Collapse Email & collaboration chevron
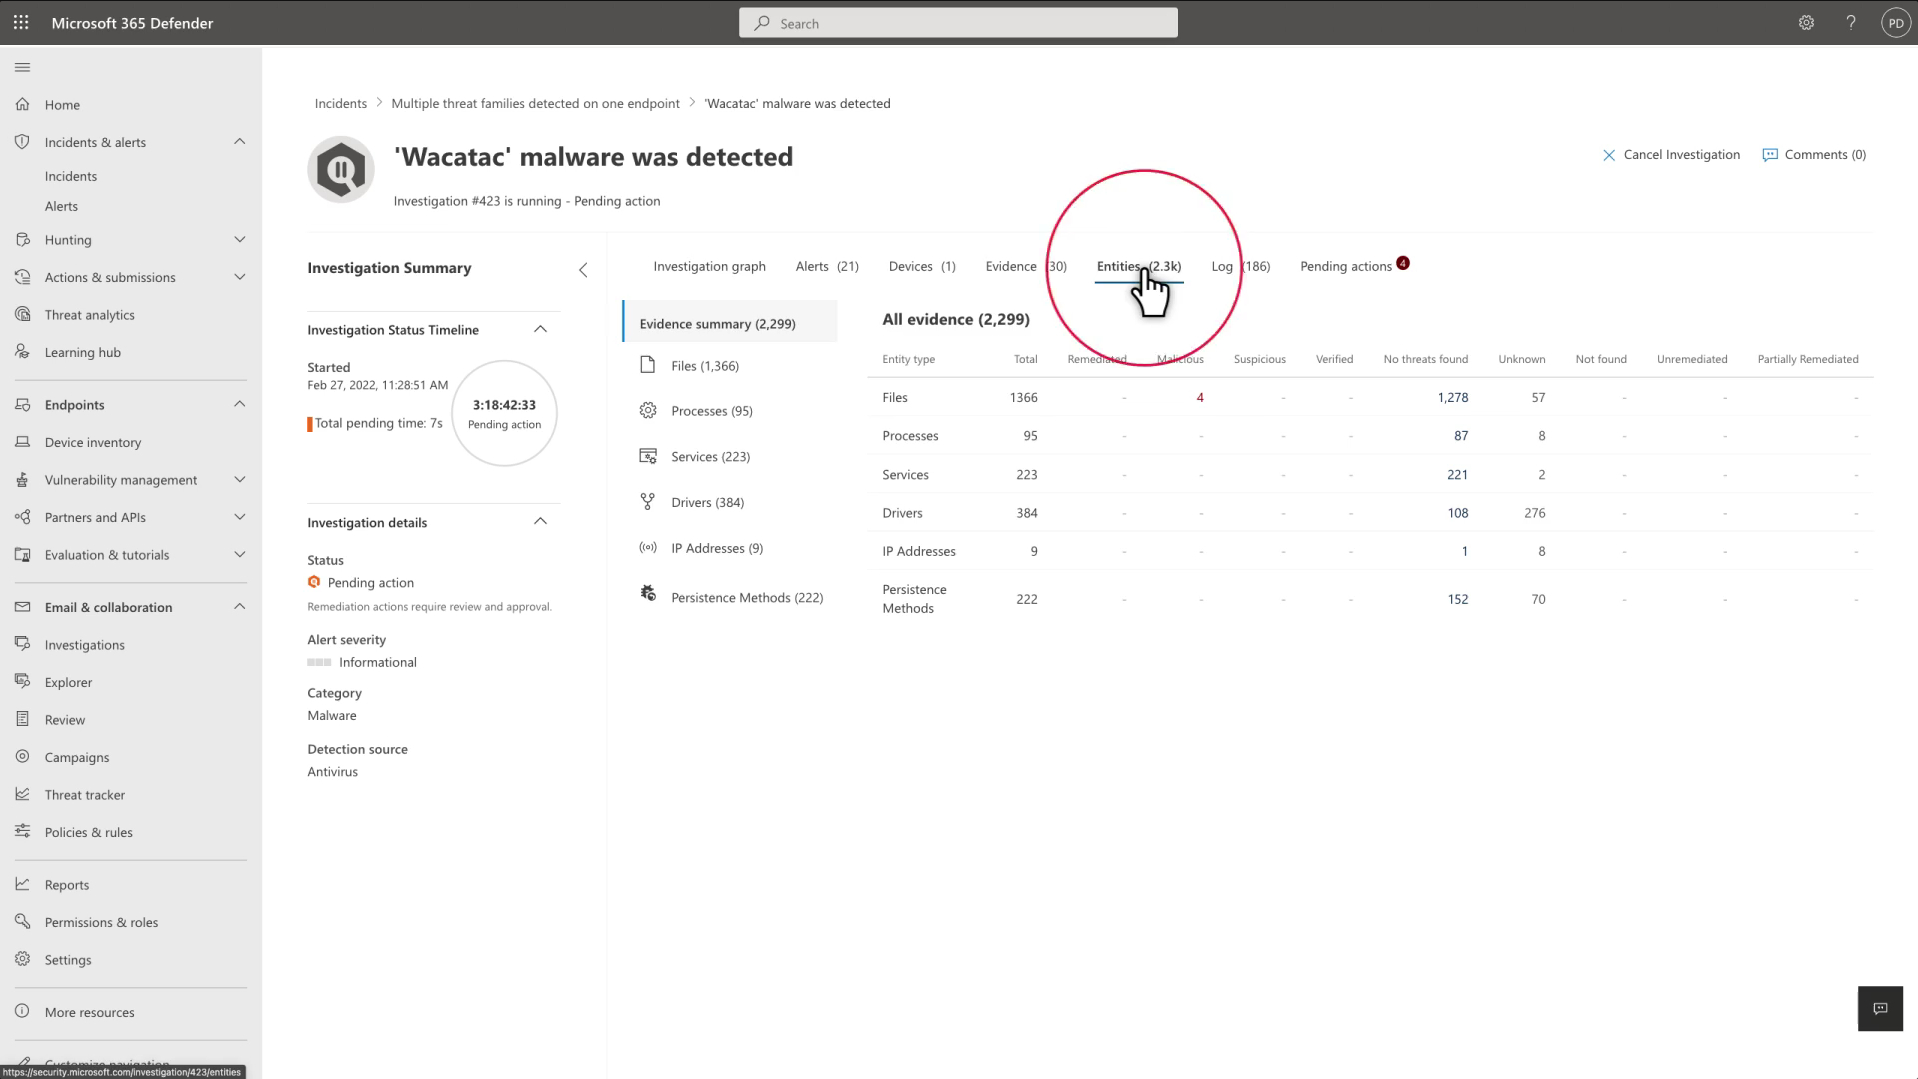Viewport: 1918px width, 1079px height. click(x=240, y=607)
